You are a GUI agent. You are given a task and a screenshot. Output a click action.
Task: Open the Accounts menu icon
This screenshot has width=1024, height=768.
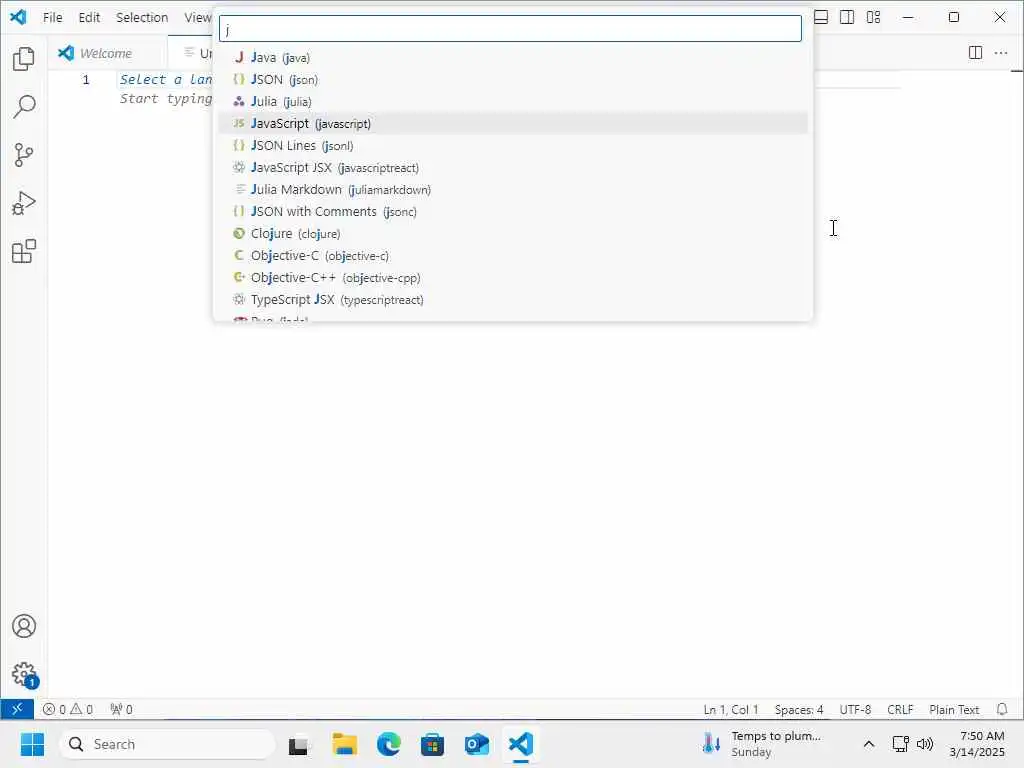pos(24,626)
